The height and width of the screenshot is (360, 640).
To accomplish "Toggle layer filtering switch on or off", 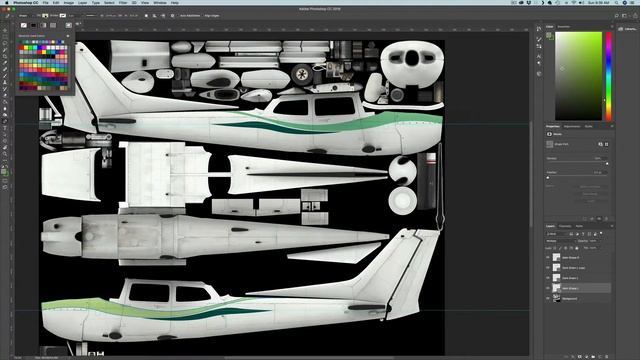I will click(601, 233).
